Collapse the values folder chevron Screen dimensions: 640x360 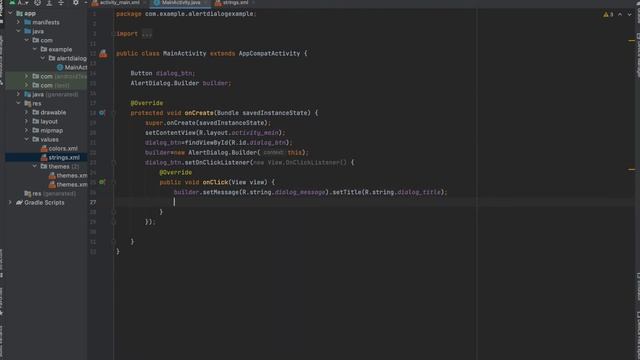pos(27,140)
